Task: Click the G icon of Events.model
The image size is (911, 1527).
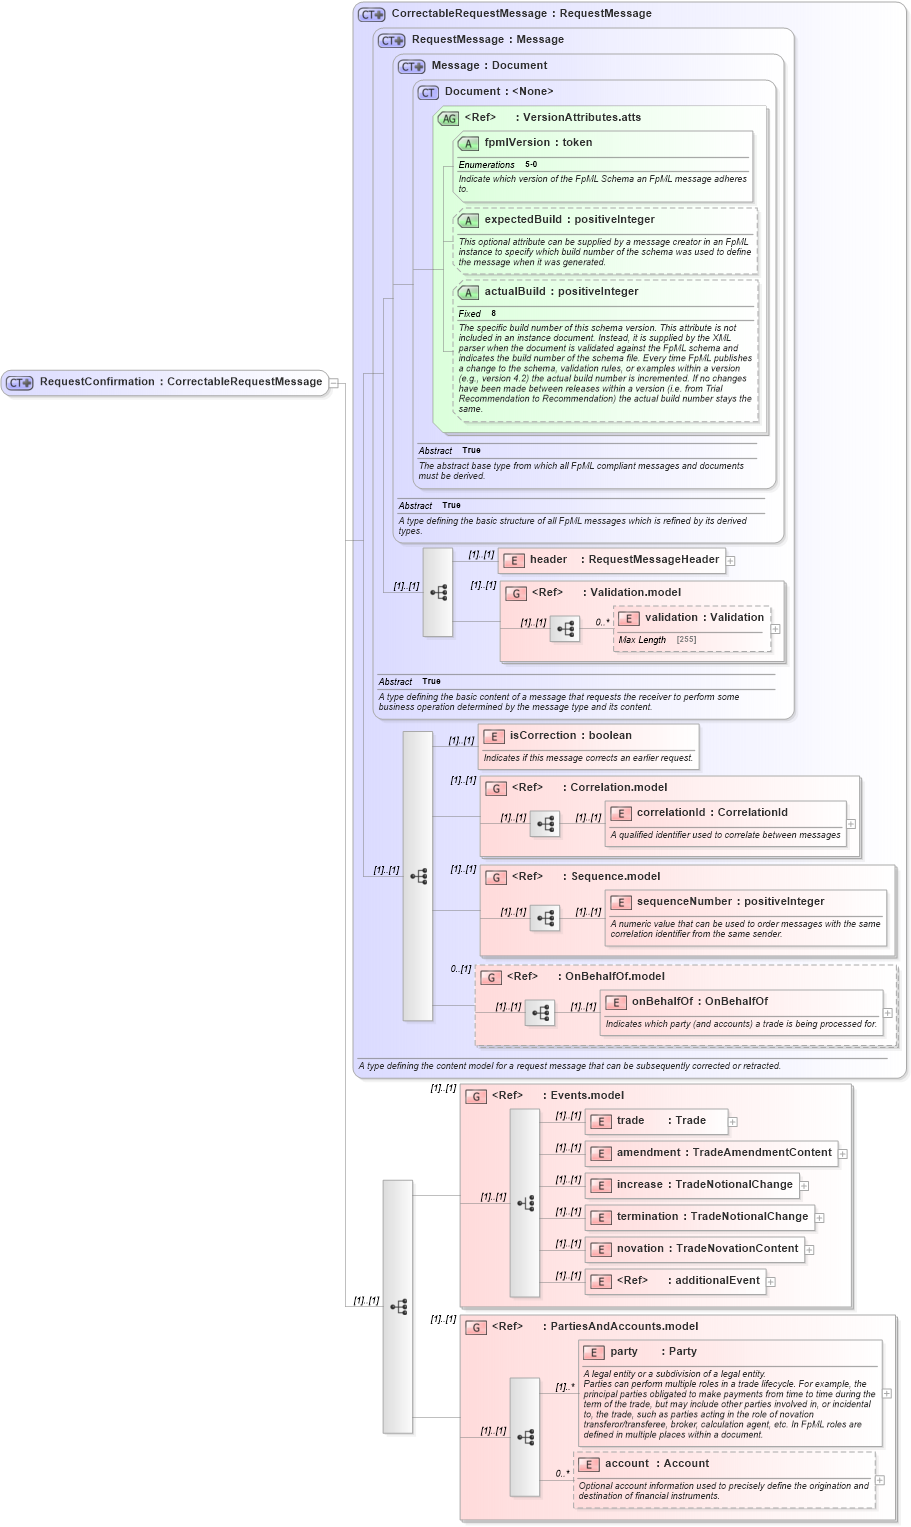Action: point(476,1097)
